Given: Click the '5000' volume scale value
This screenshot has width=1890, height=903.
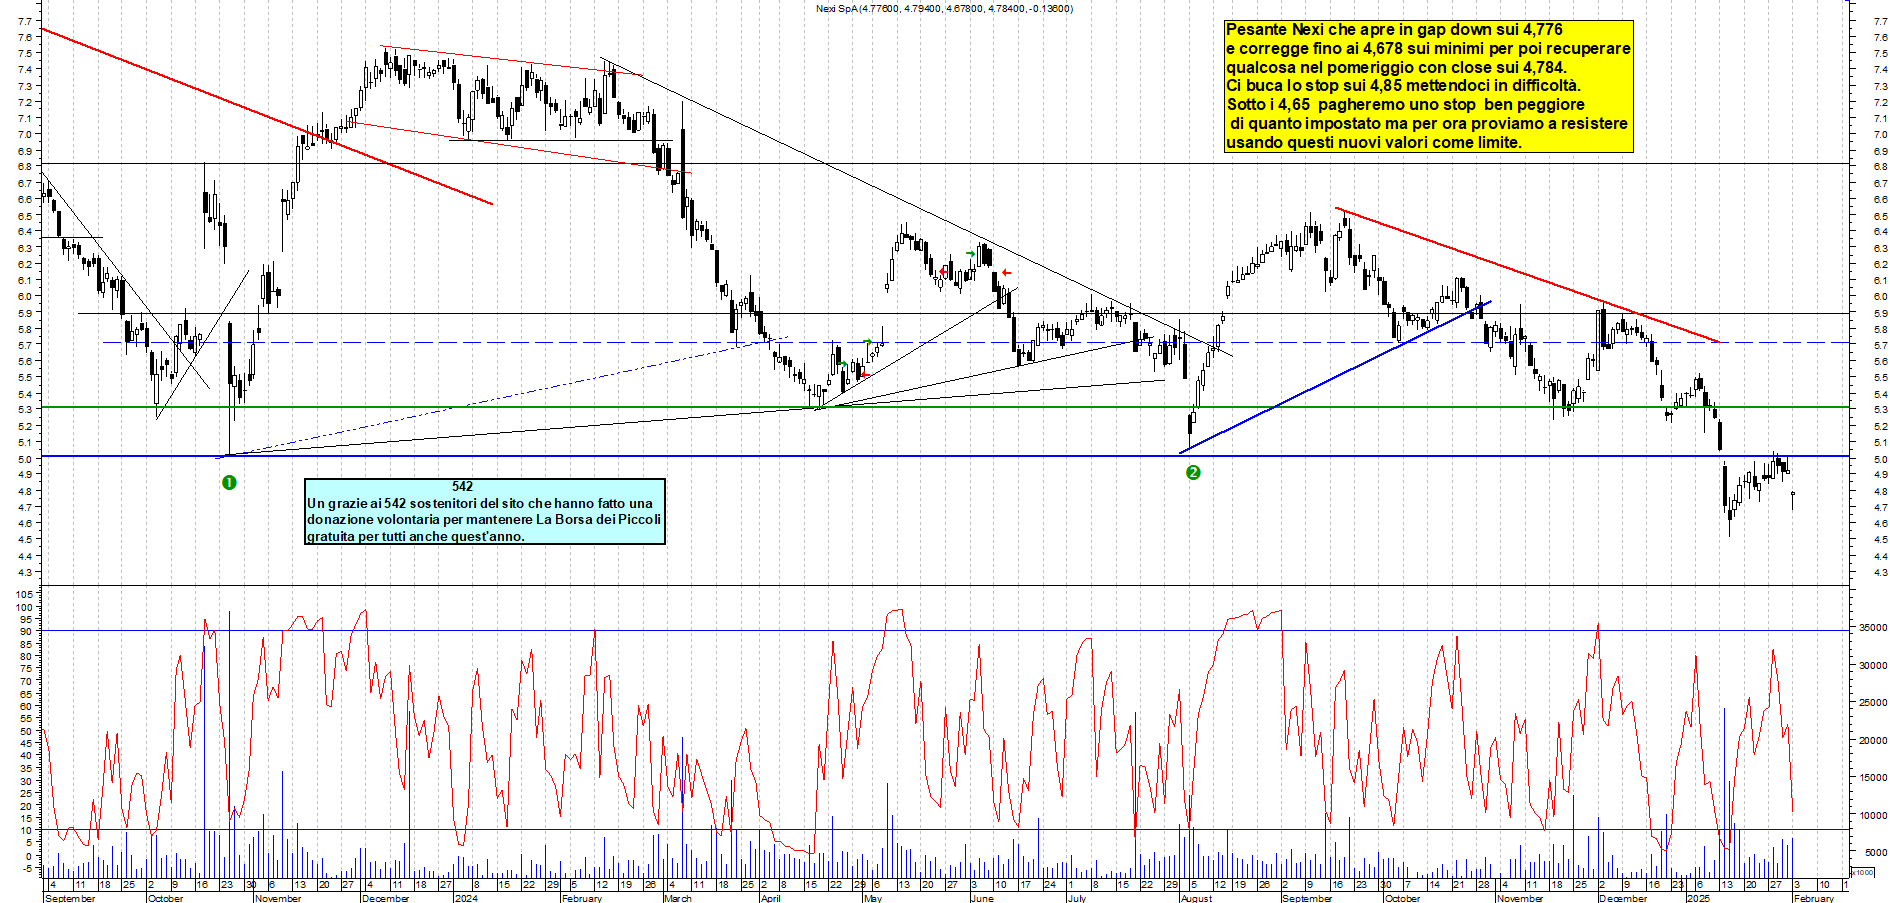Looking at the screenshot, I should 1875,852.
